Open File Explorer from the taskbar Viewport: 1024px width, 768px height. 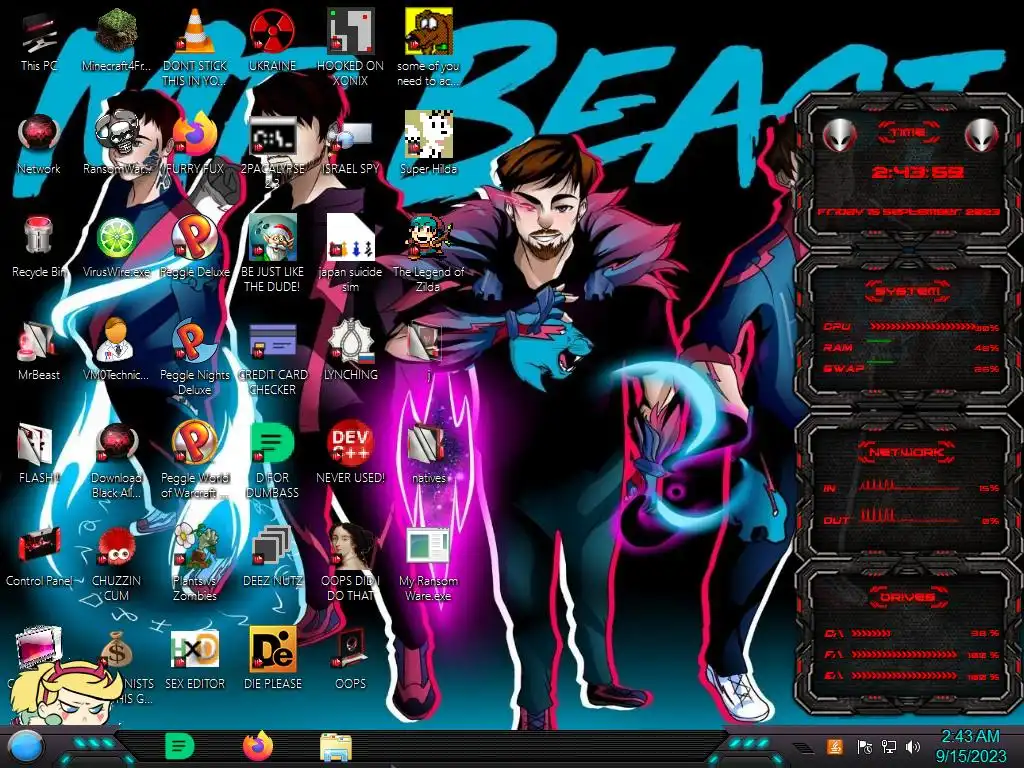click(336, 747)
